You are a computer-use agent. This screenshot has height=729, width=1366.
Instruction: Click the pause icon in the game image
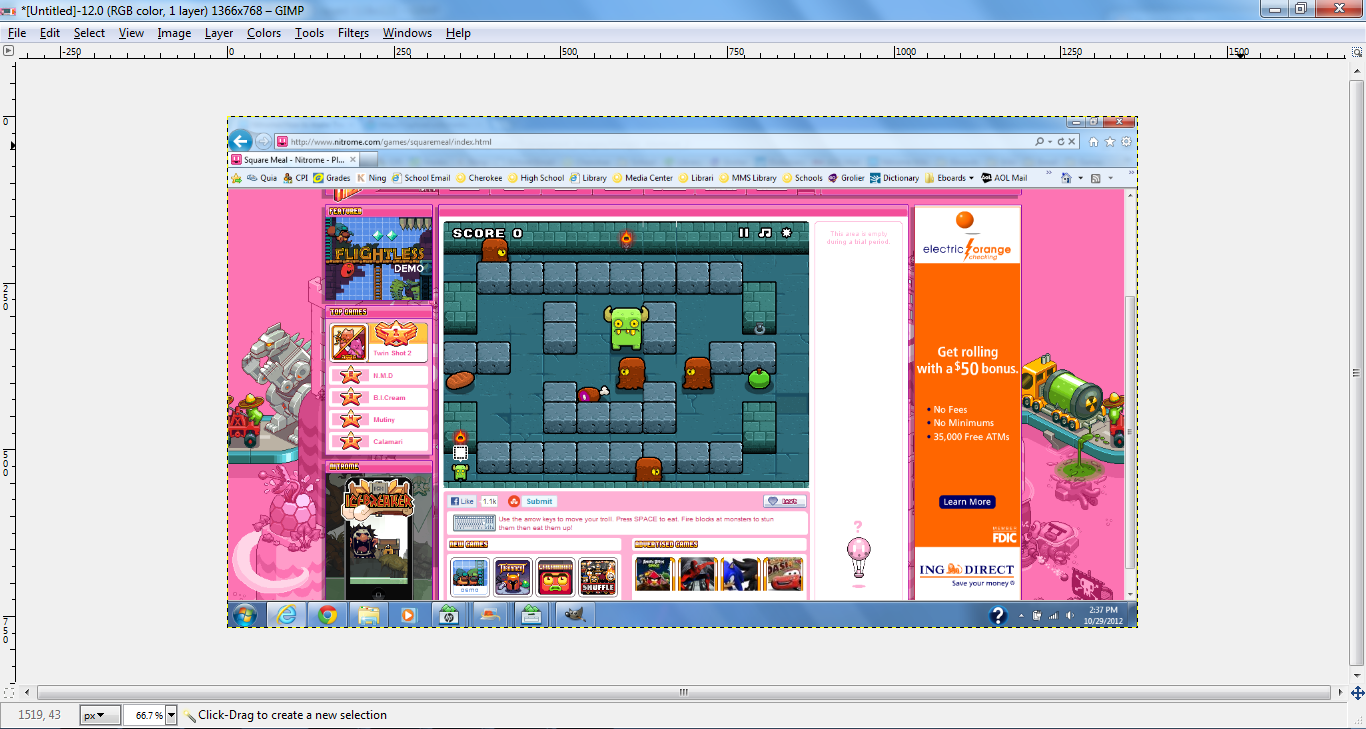pos(743,233)
